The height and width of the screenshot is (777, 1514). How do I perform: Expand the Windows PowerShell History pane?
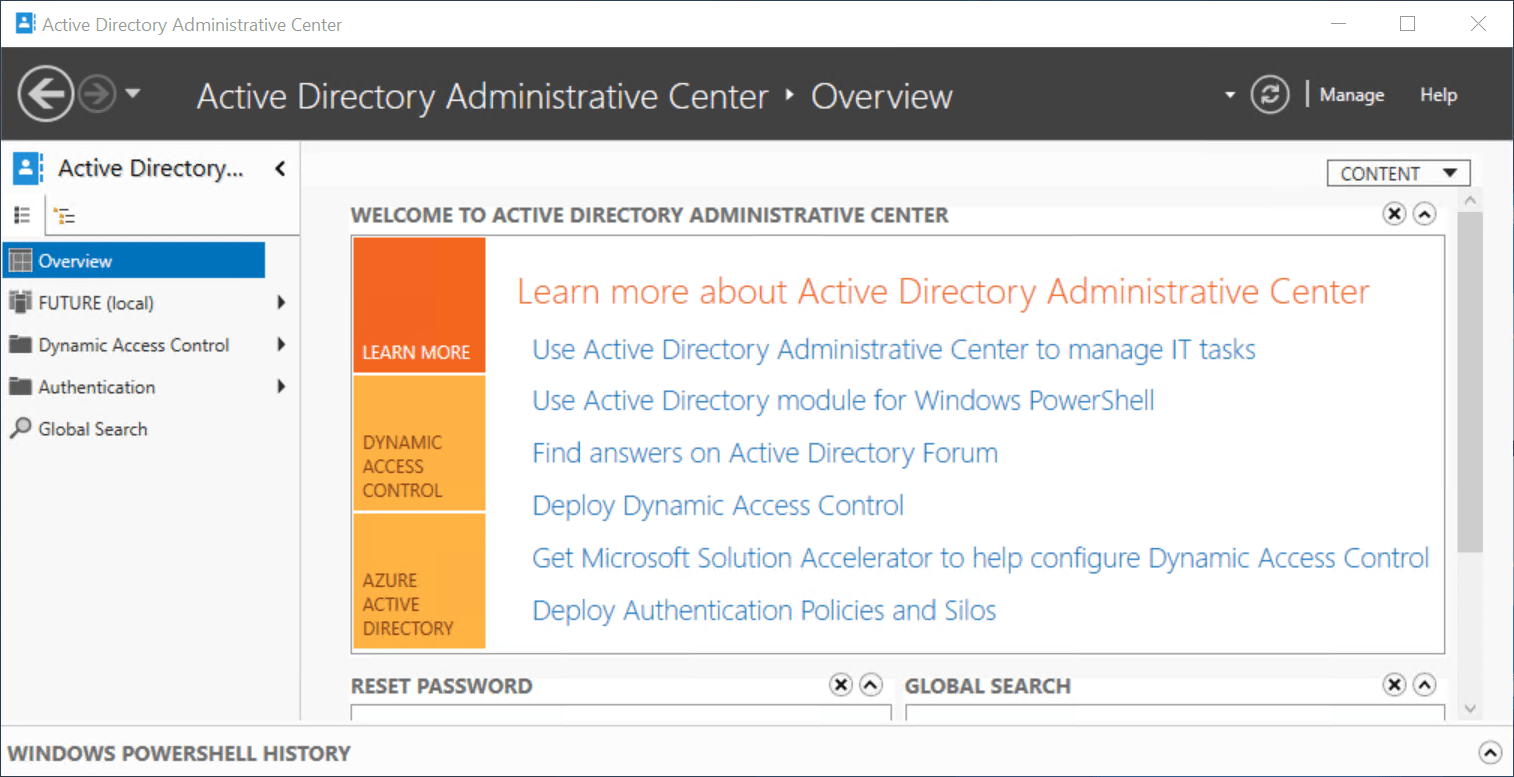pos(1489,753)
